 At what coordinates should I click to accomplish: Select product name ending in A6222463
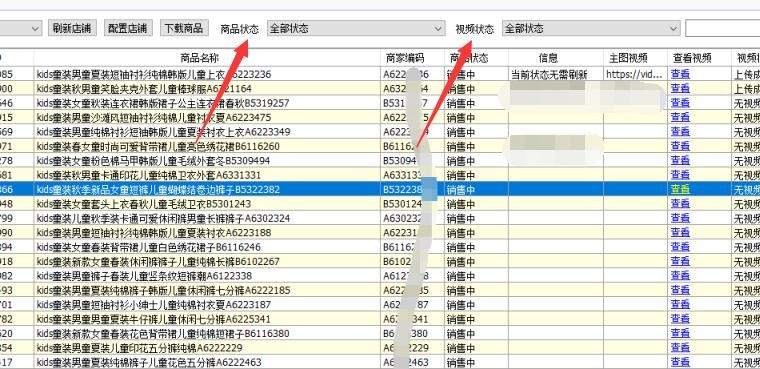coord(149,362)
